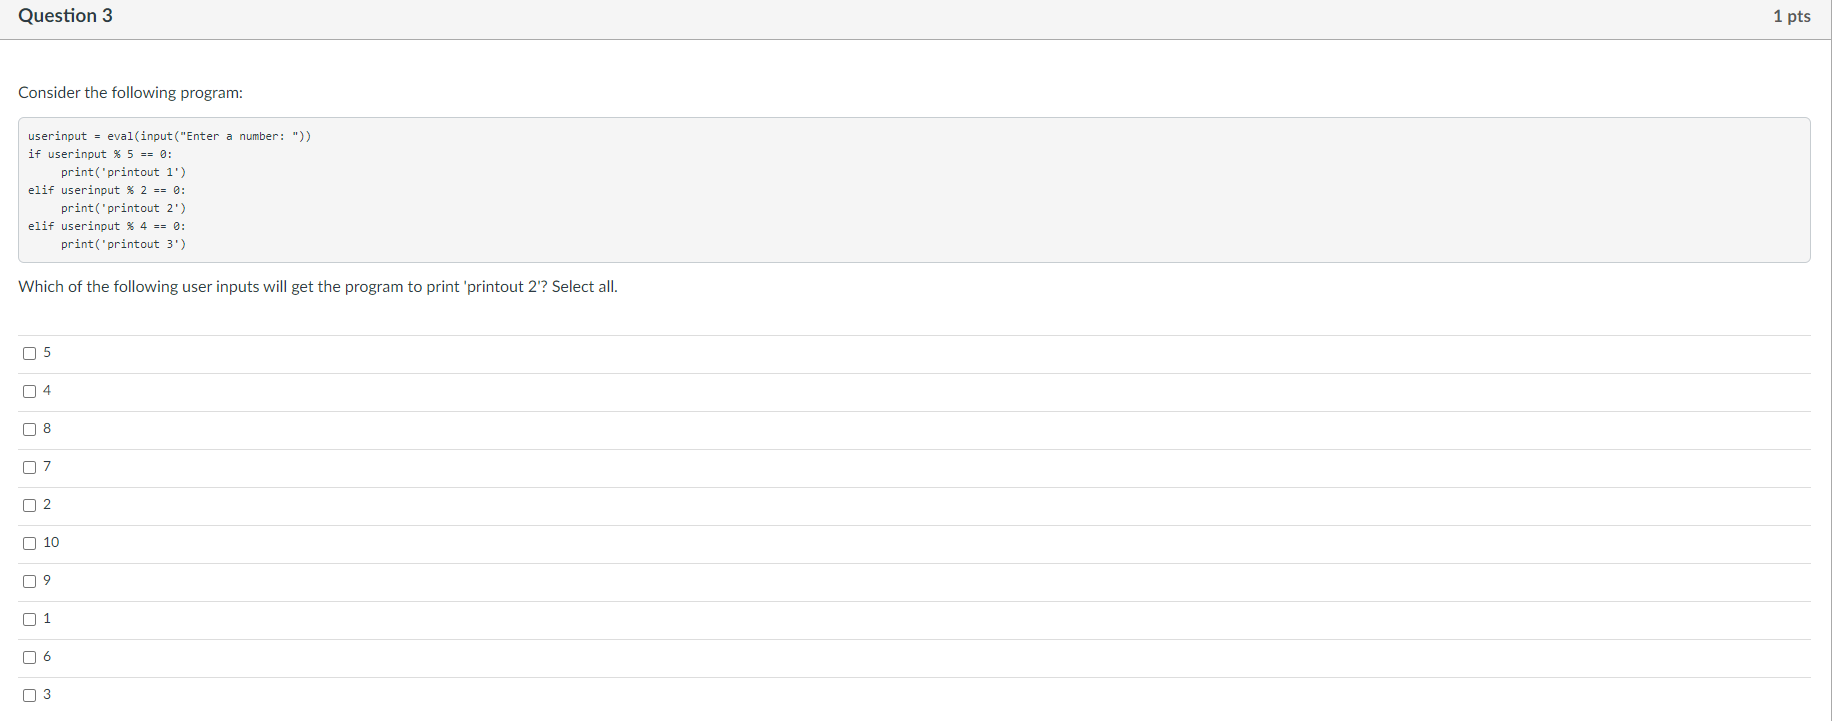Enable the checkbox next to 6
The height and width of the screenshot is (721, 1846).
click(30, 657)
